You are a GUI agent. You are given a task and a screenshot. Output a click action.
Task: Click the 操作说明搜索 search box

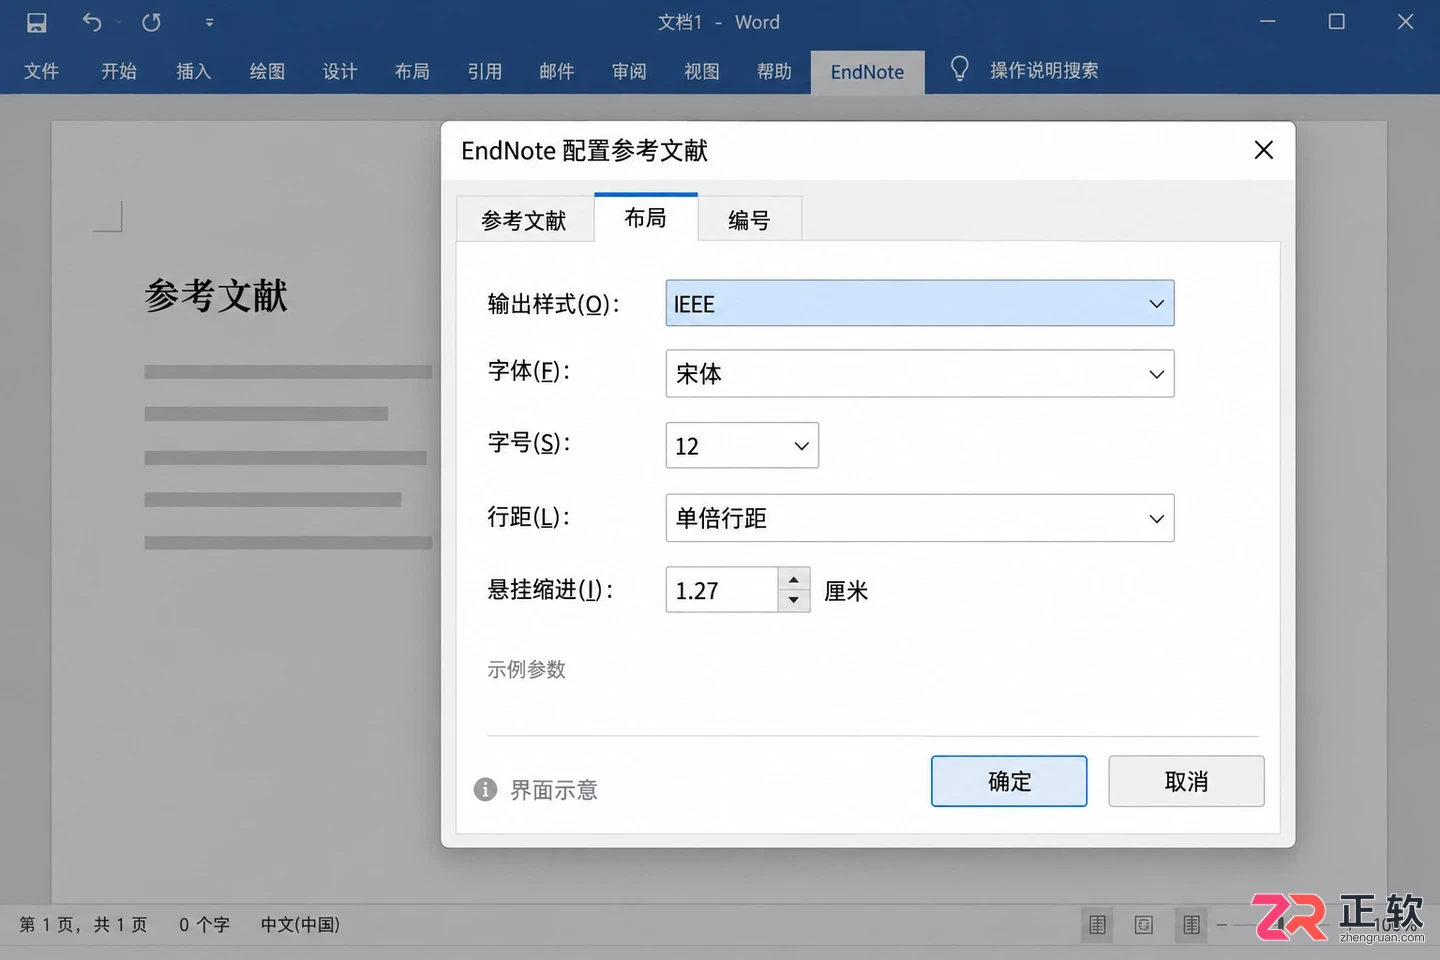click(x=1044, y=70)
